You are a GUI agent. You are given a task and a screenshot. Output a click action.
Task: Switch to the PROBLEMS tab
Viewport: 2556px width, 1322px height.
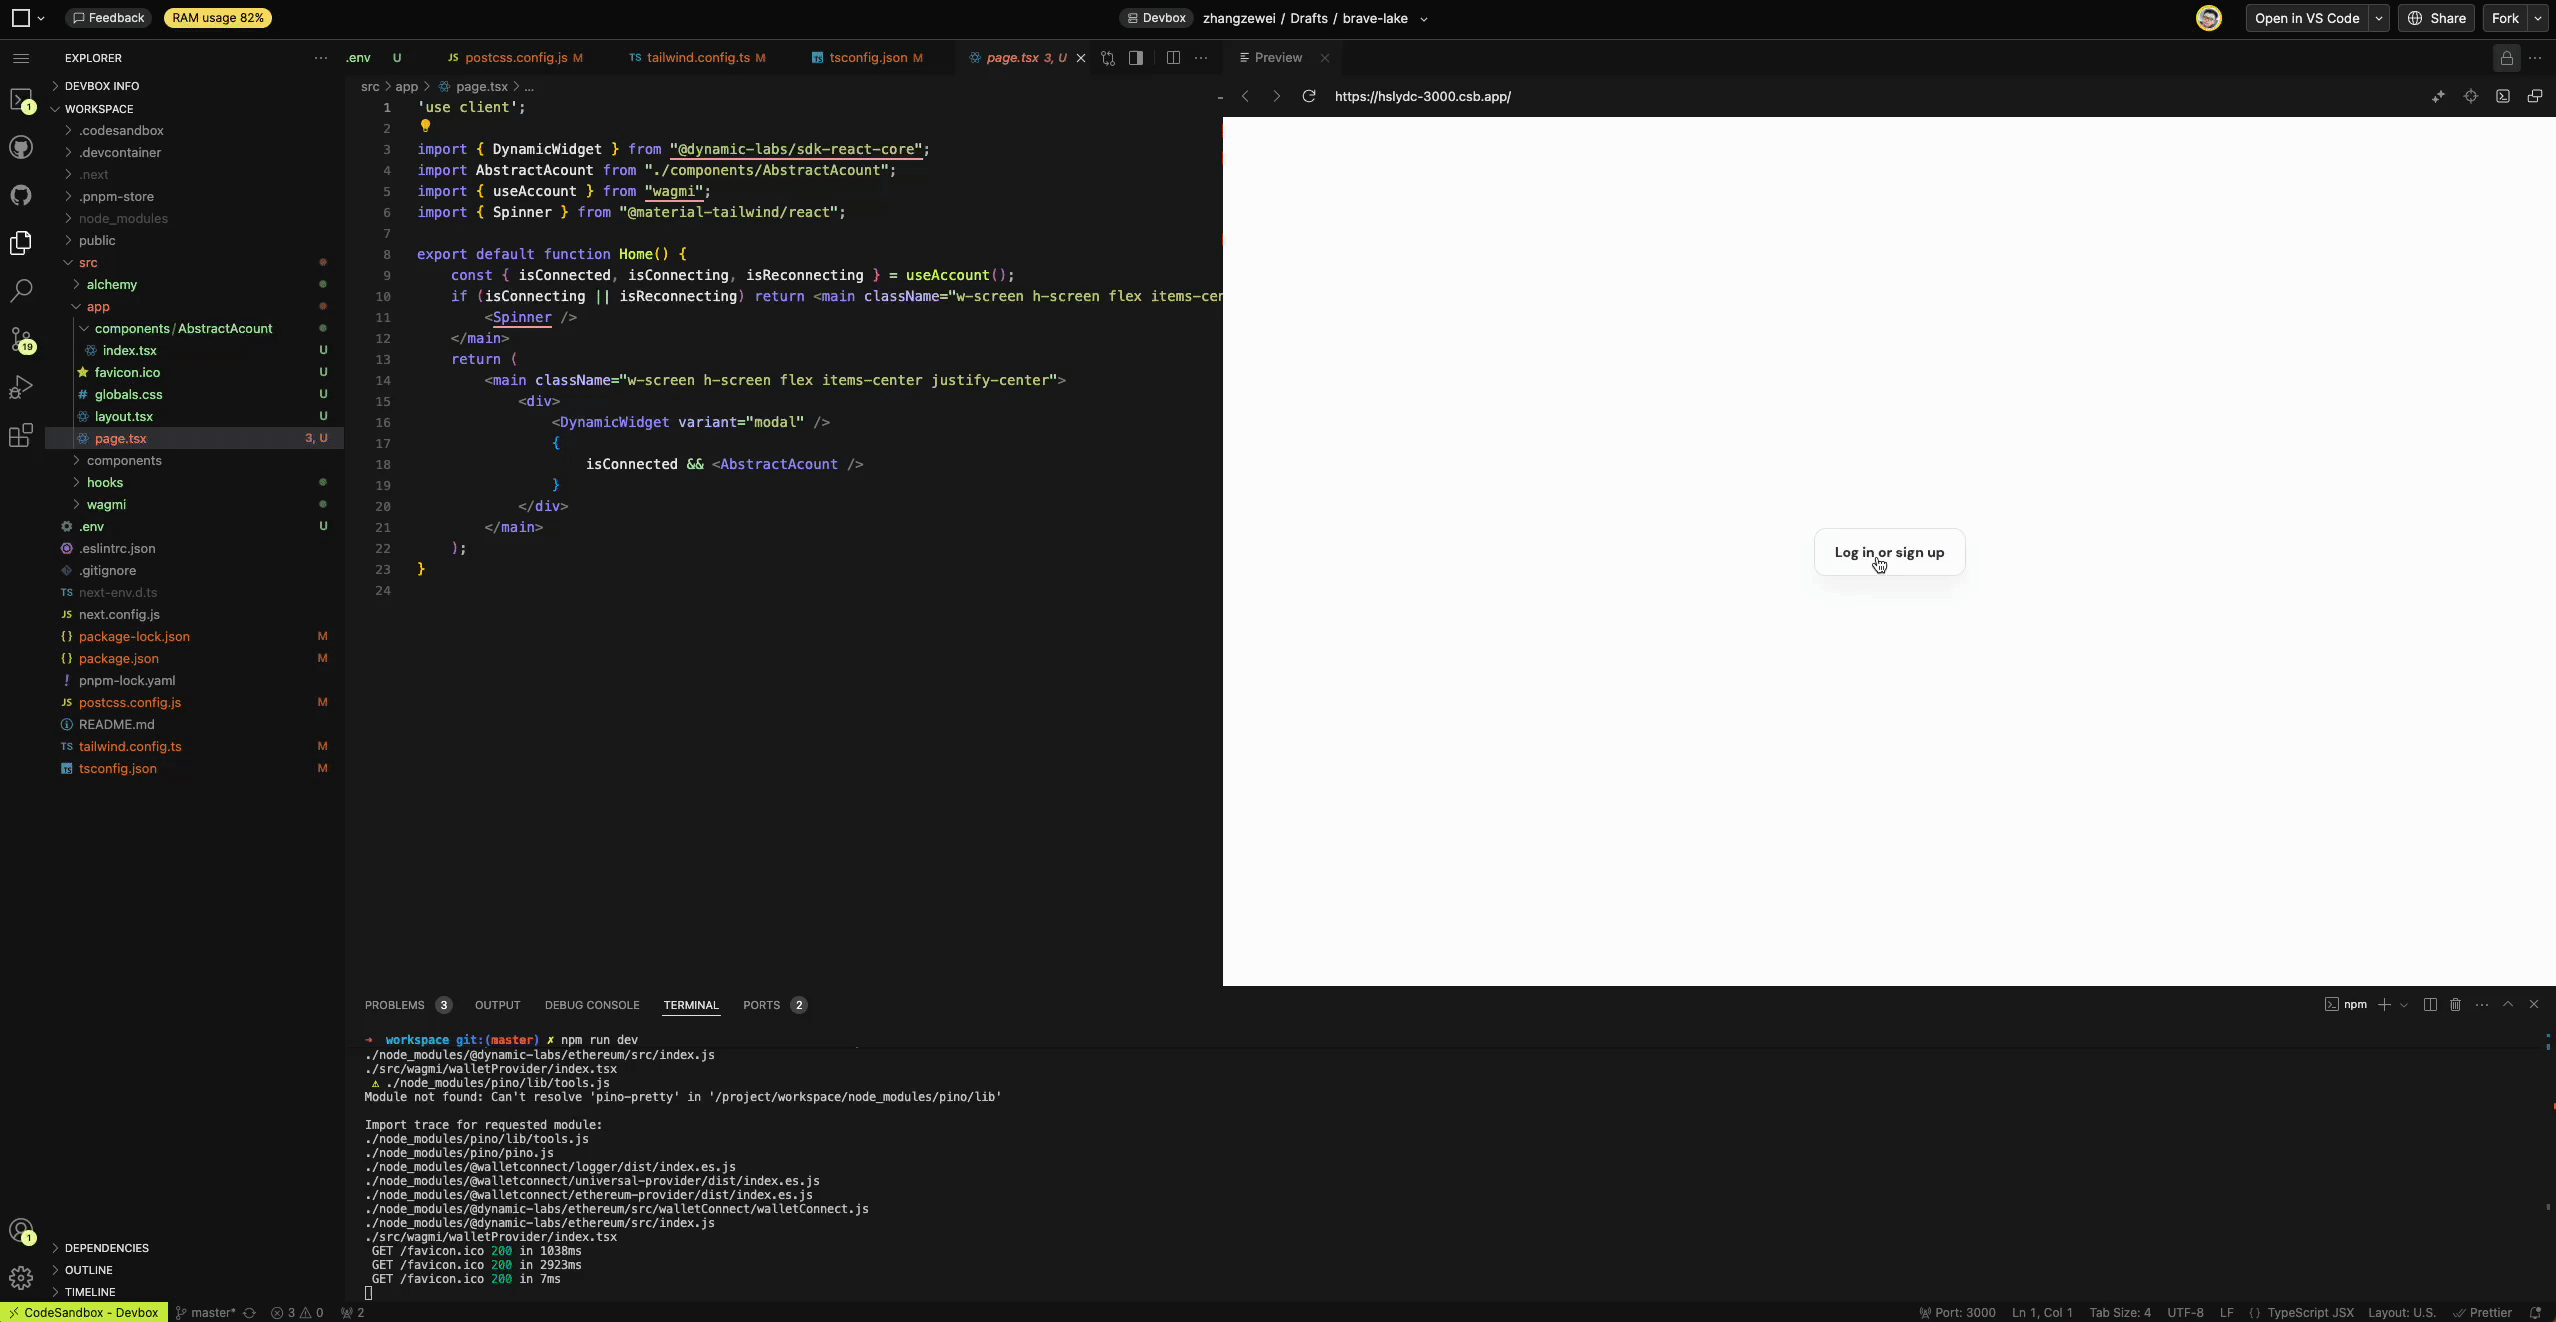point(396,1005)
